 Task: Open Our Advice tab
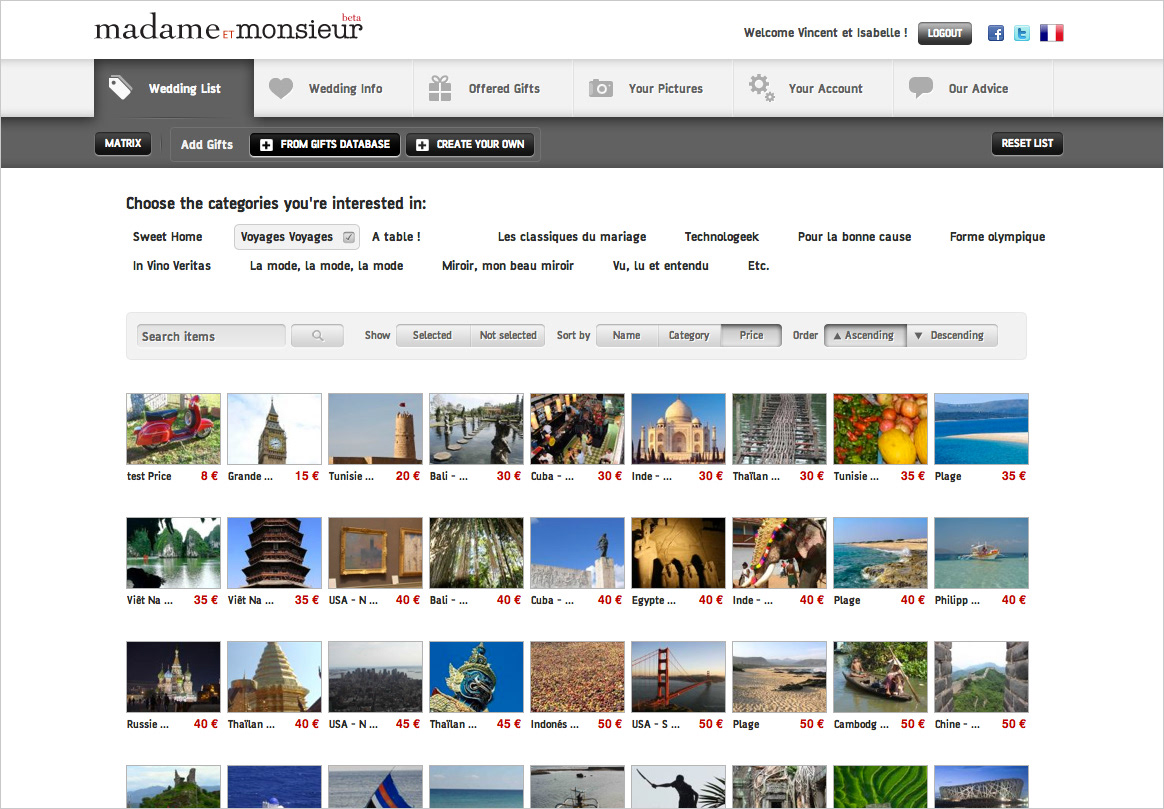click(973, 88)
